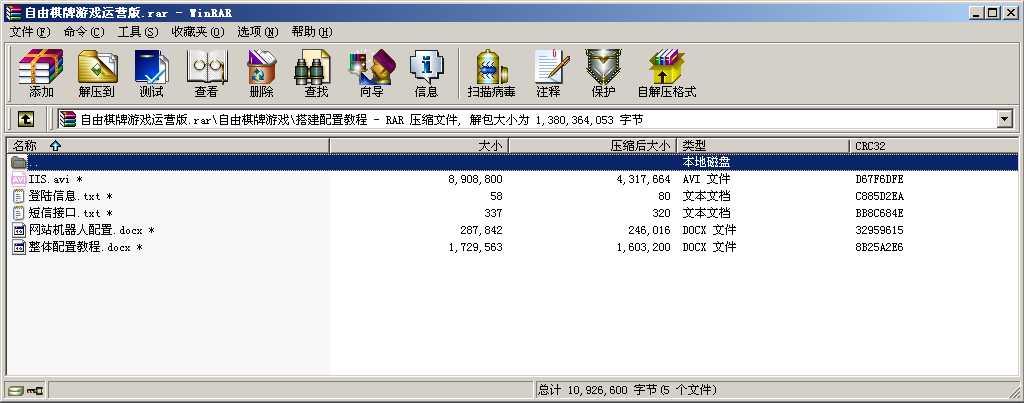This screenshot has height=403, width=1024.
Task: Click the IIS.avi file icon
Action: coord(18,179)
